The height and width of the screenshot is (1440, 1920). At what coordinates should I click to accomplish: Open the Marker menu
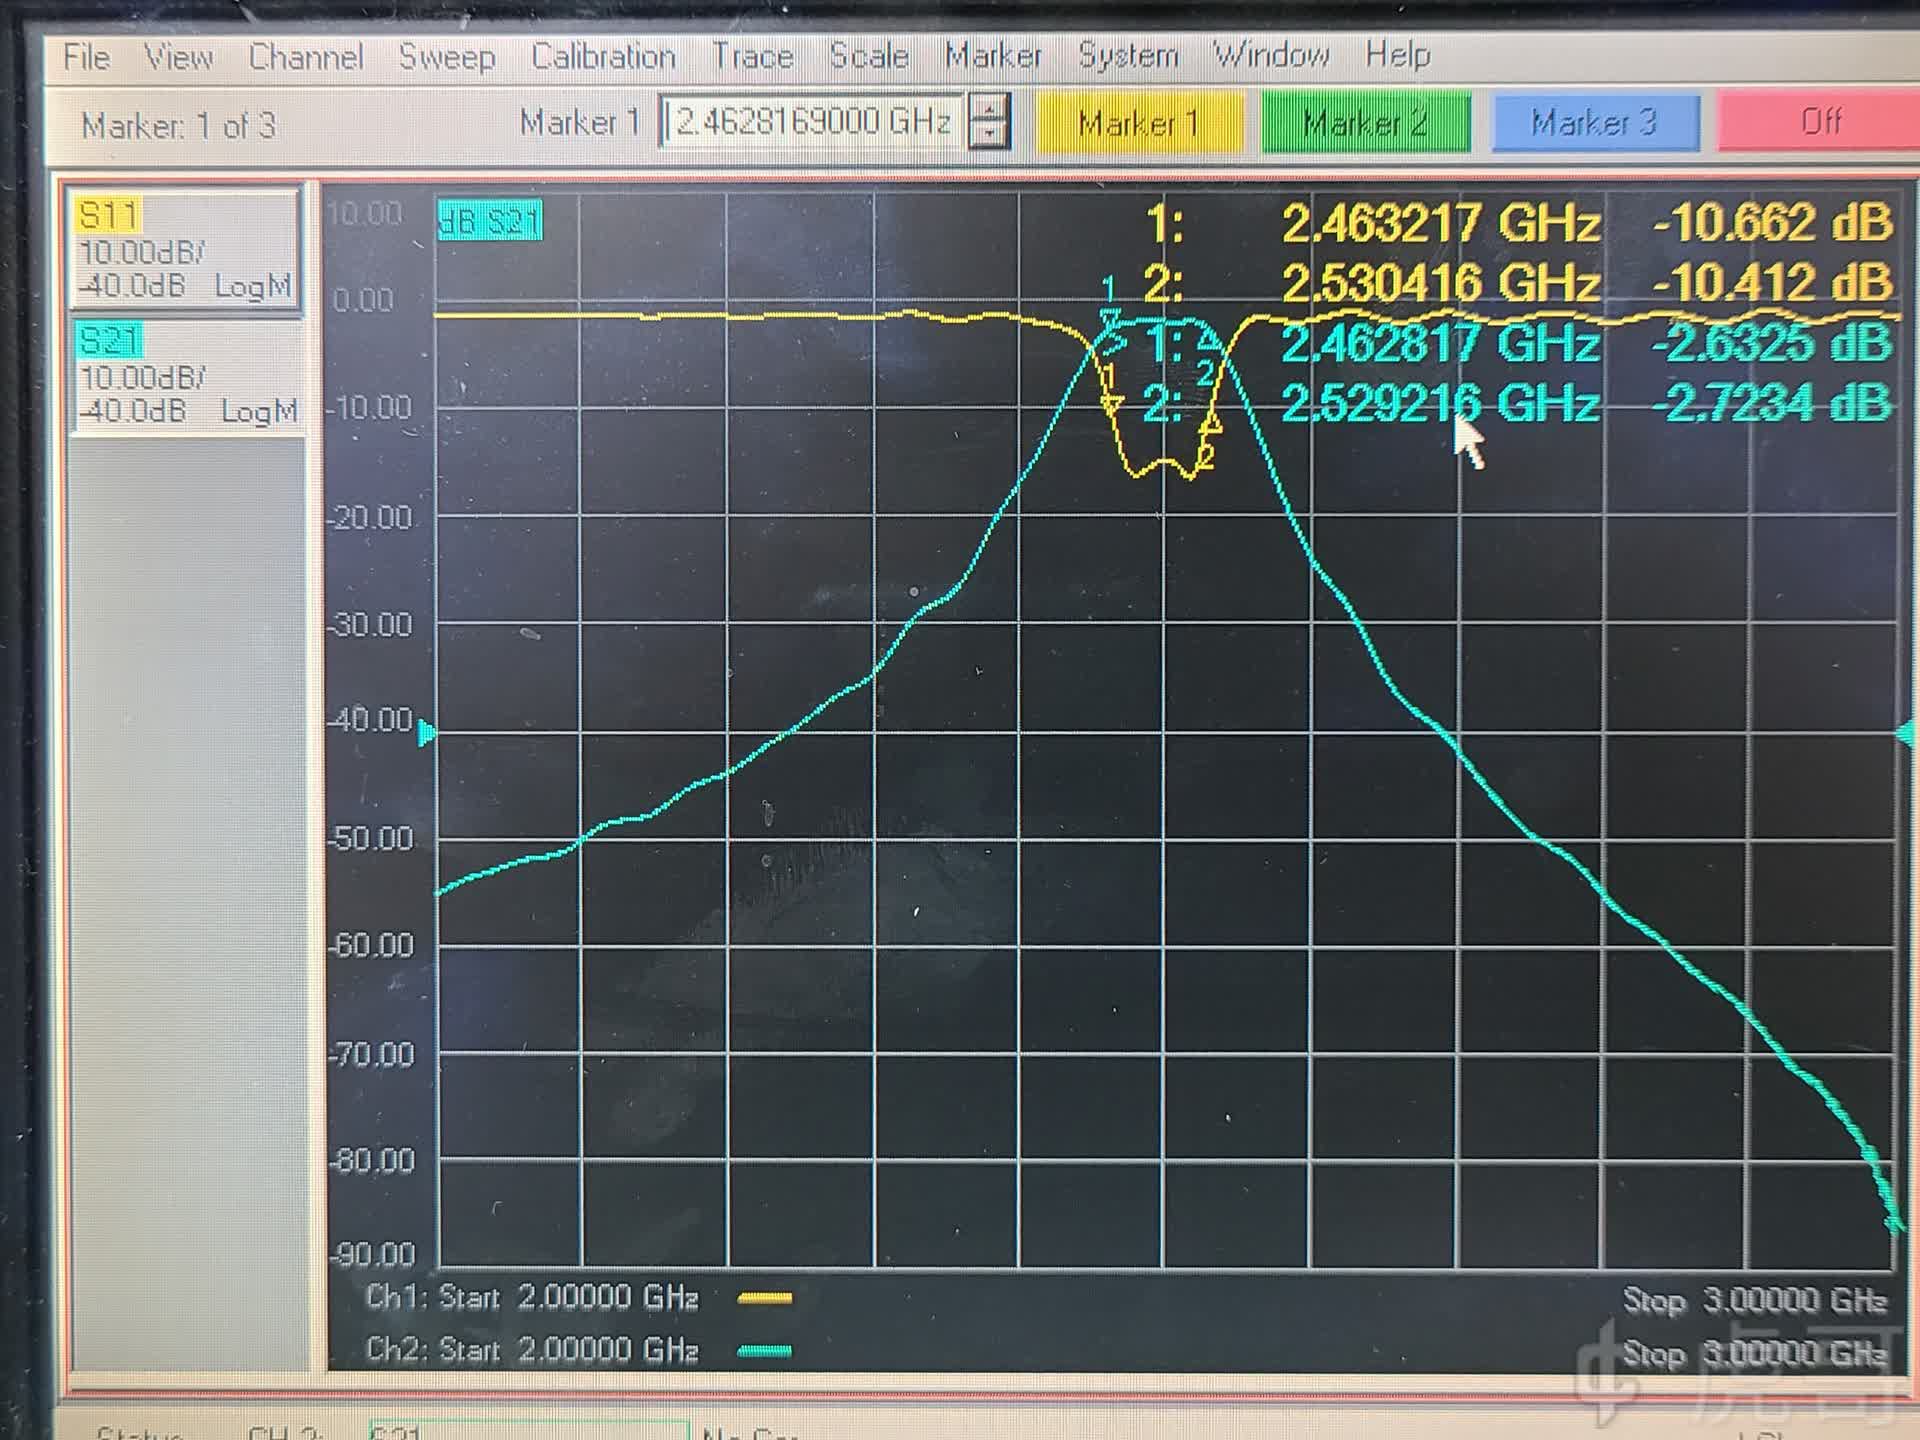[x=992, y=56]
